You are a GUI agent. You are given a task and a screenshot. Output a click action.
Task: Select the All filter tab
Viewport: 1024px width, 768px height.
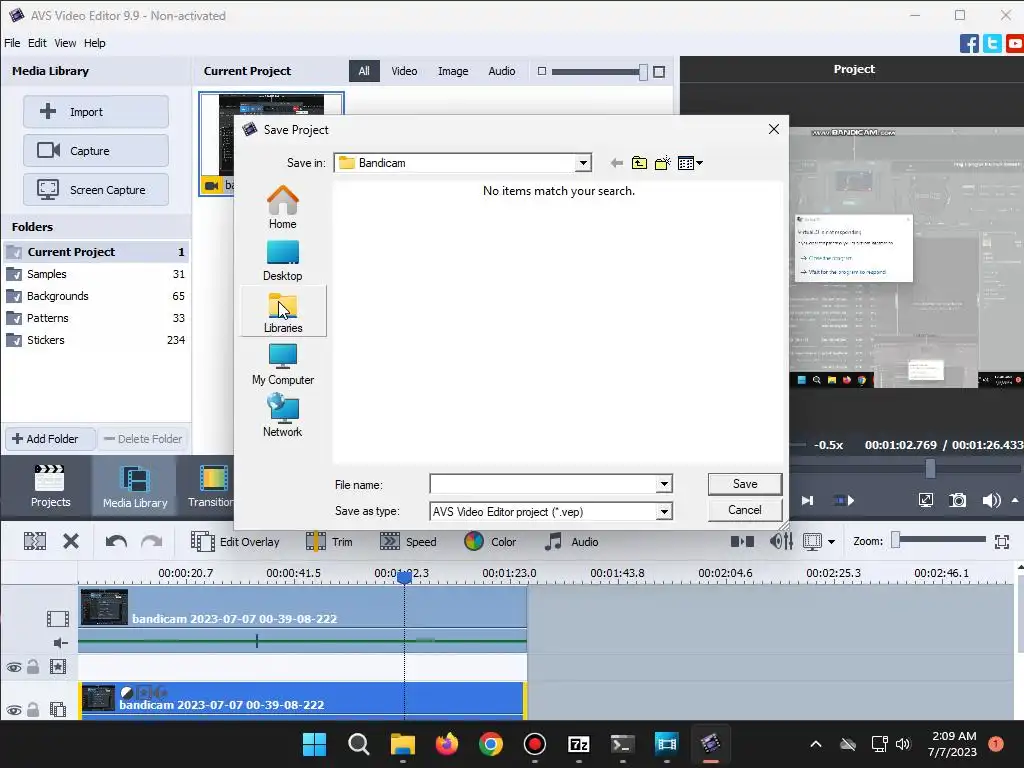(x=364, y=71)
